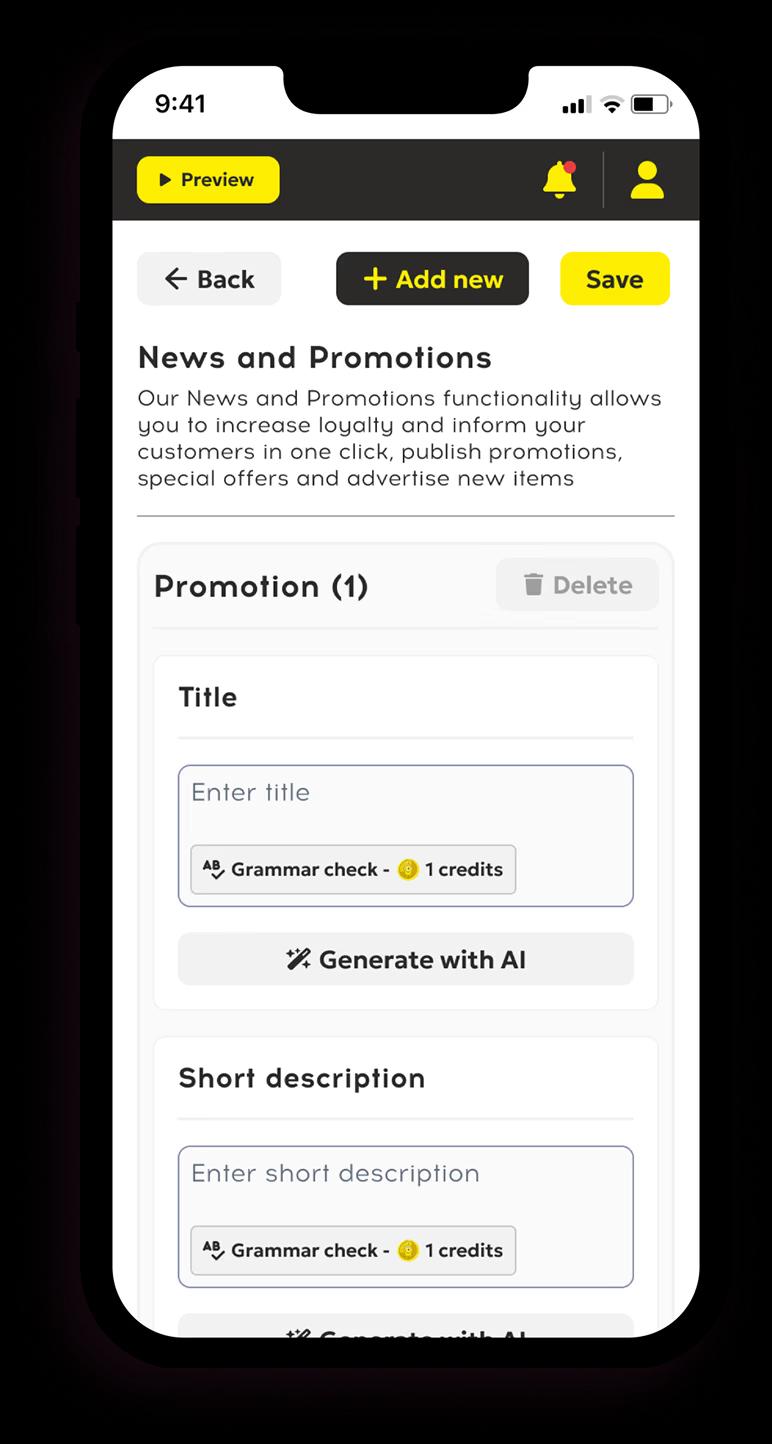The image size is (772, 1444).
Task: Click the back arrow icon
Action: (x=176, y=279)
